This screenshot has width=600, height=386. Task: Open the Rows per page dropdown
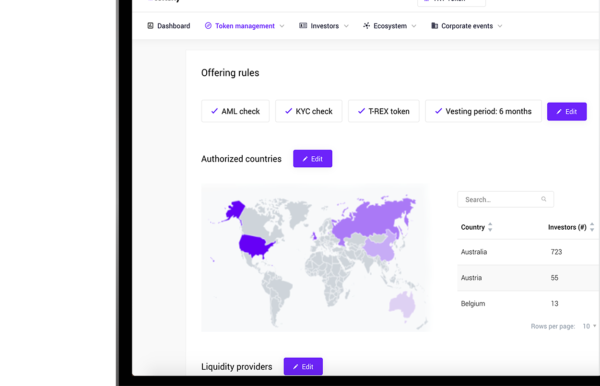[589, 326]
